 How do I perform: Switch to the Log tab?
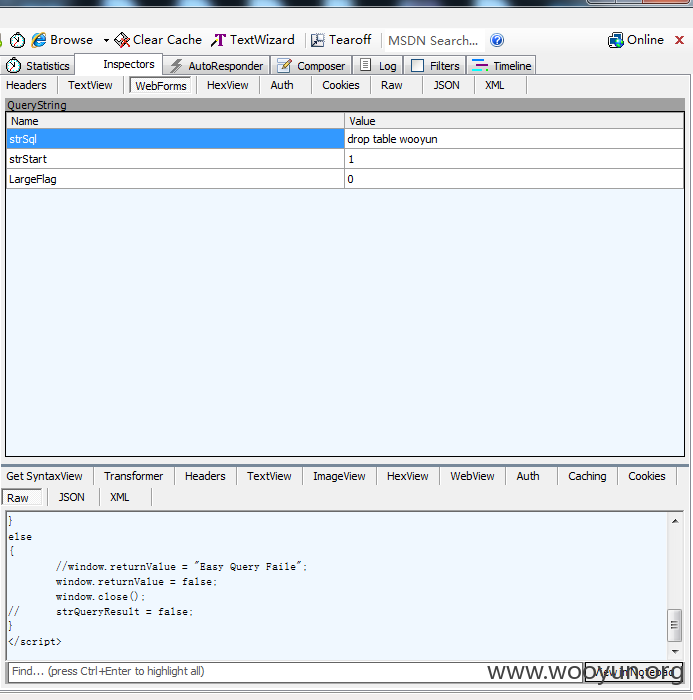point(378,66)
